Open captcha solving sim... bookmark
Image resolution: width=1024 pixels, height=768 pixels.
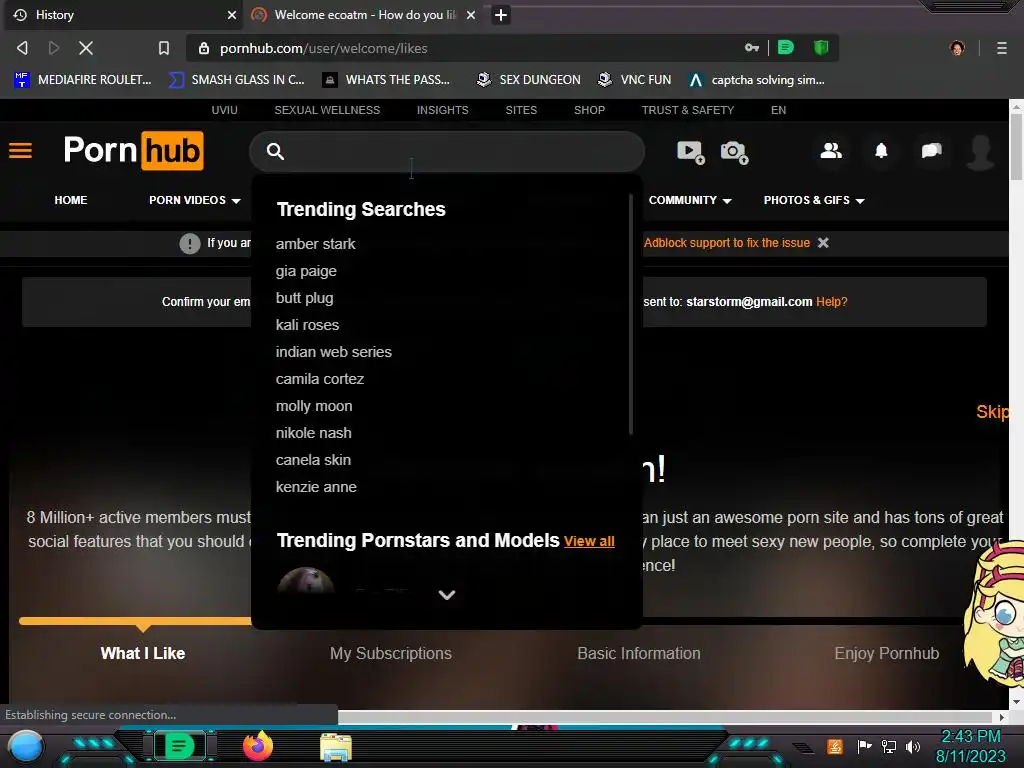click(x=757, y=80)
